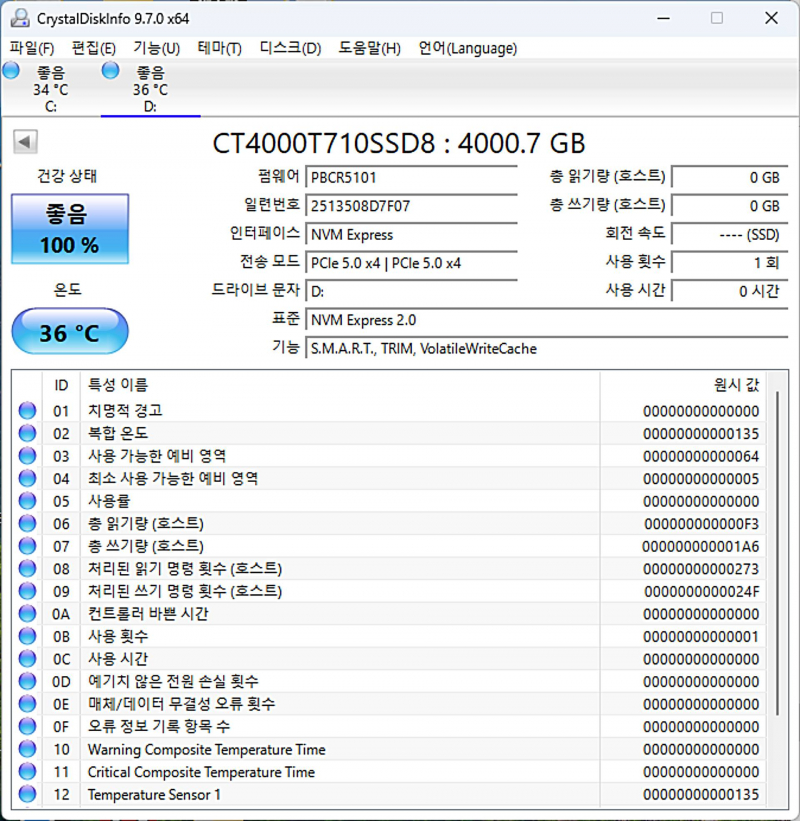The image size is (800, 821).
Task: Select the Temperature Sensor 1 row text
Action: click(x=154, y=794)
